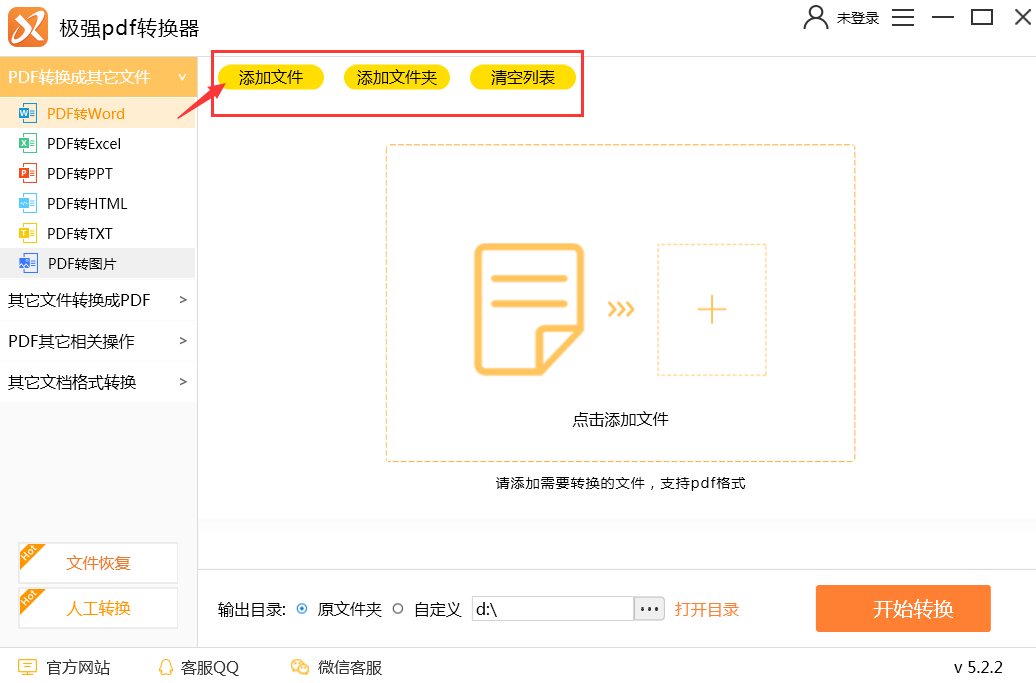Pick the PDF转图片 icon

click(27, 263)
